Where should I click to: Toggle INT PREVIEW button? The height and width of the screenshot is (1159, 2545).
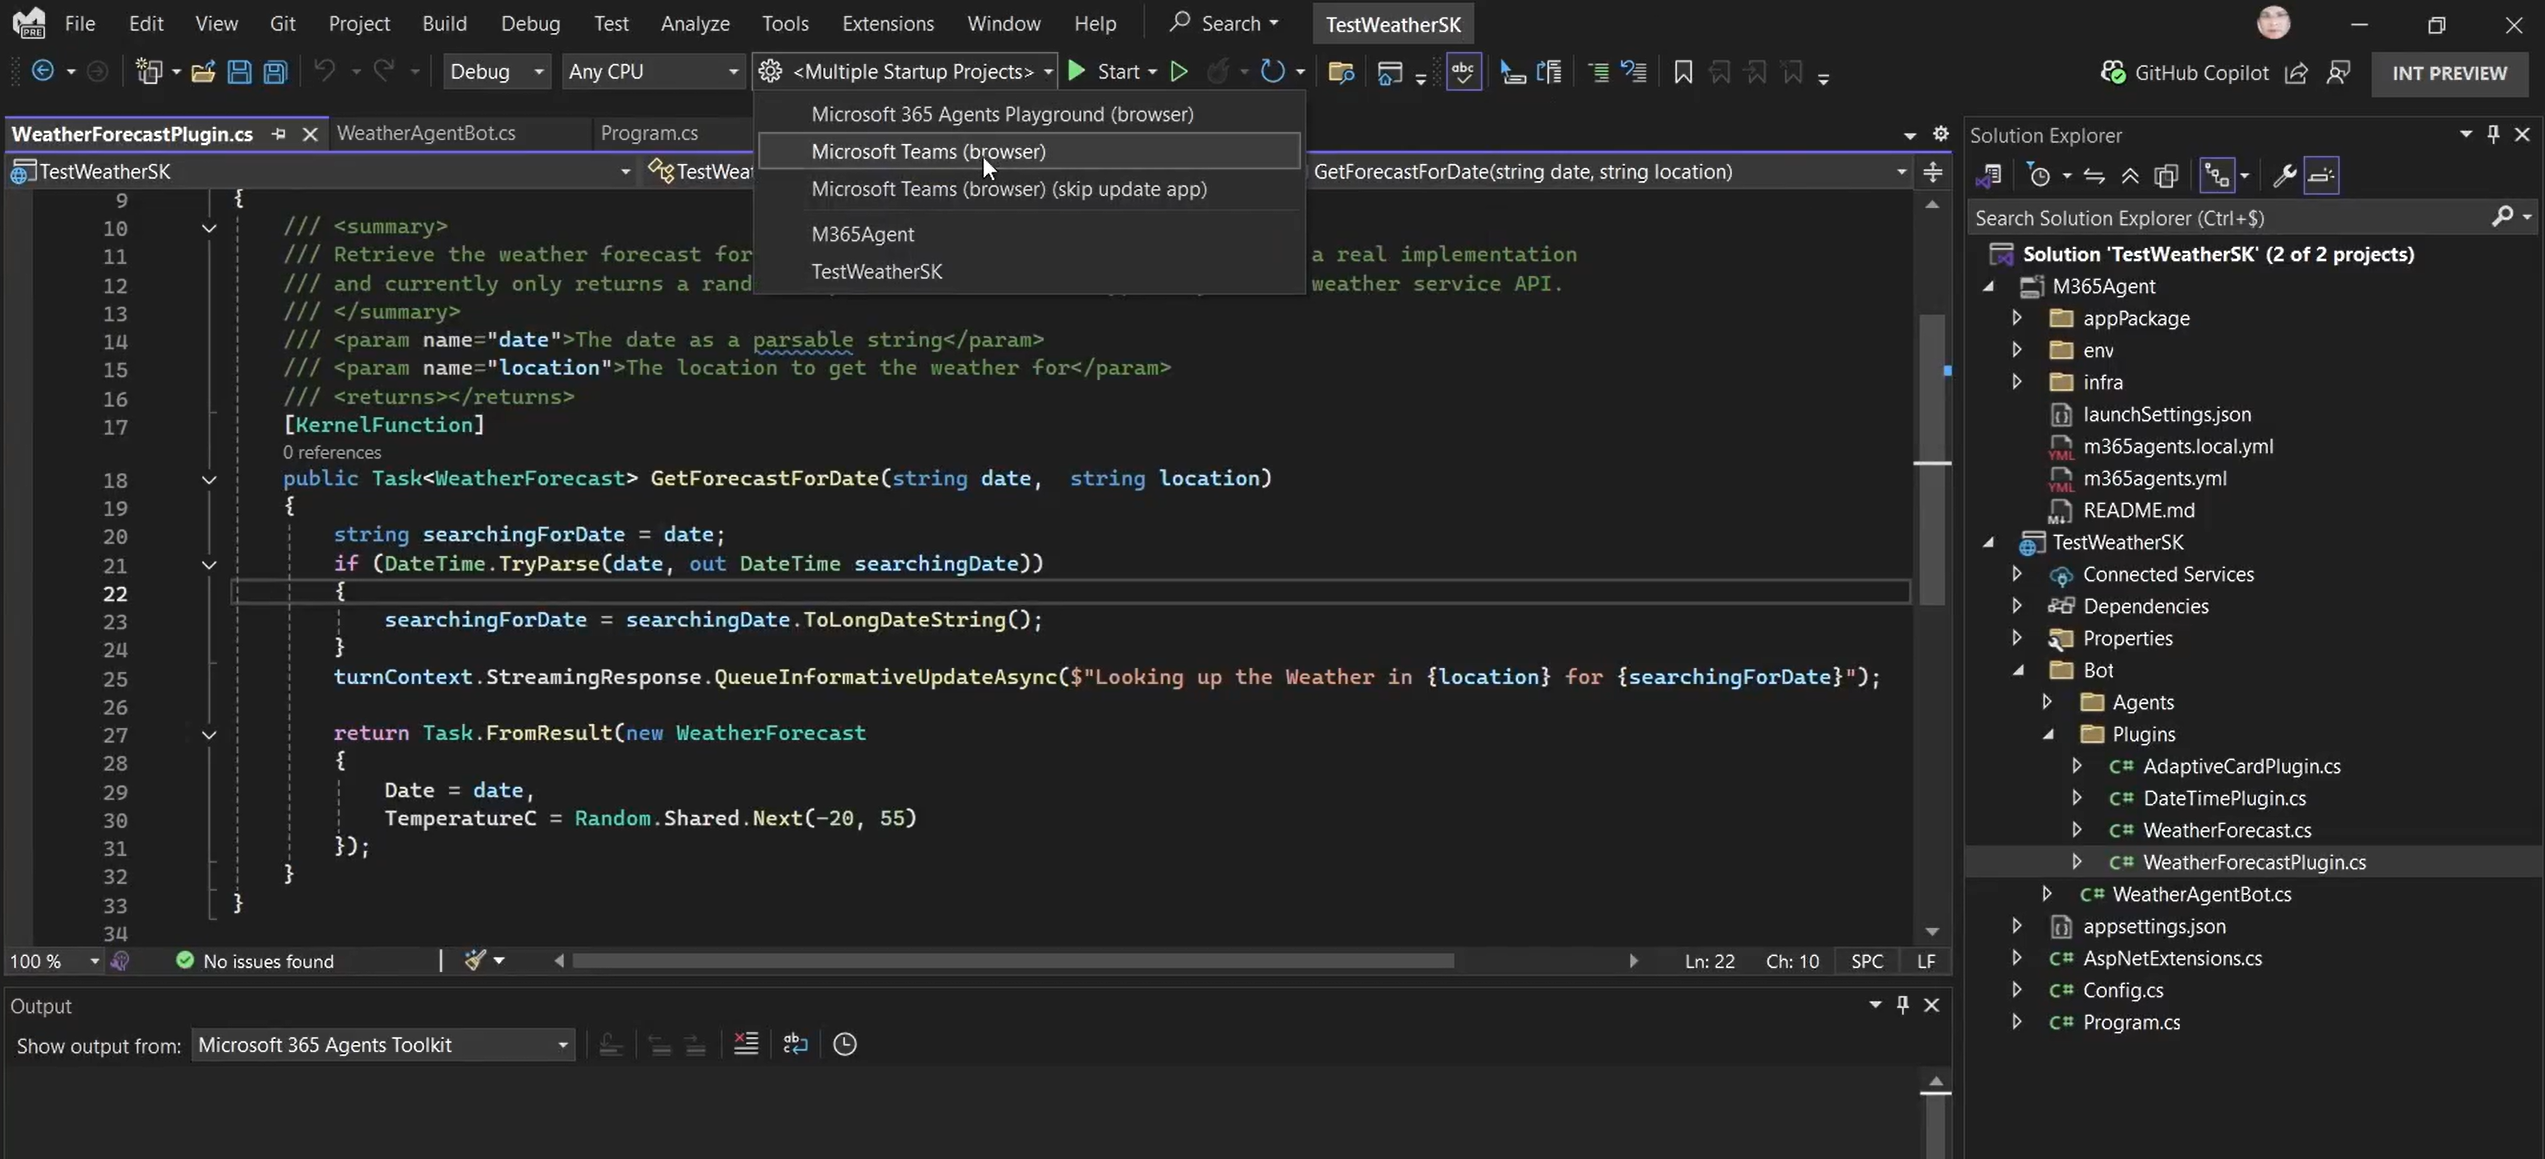pos(2449,73)
